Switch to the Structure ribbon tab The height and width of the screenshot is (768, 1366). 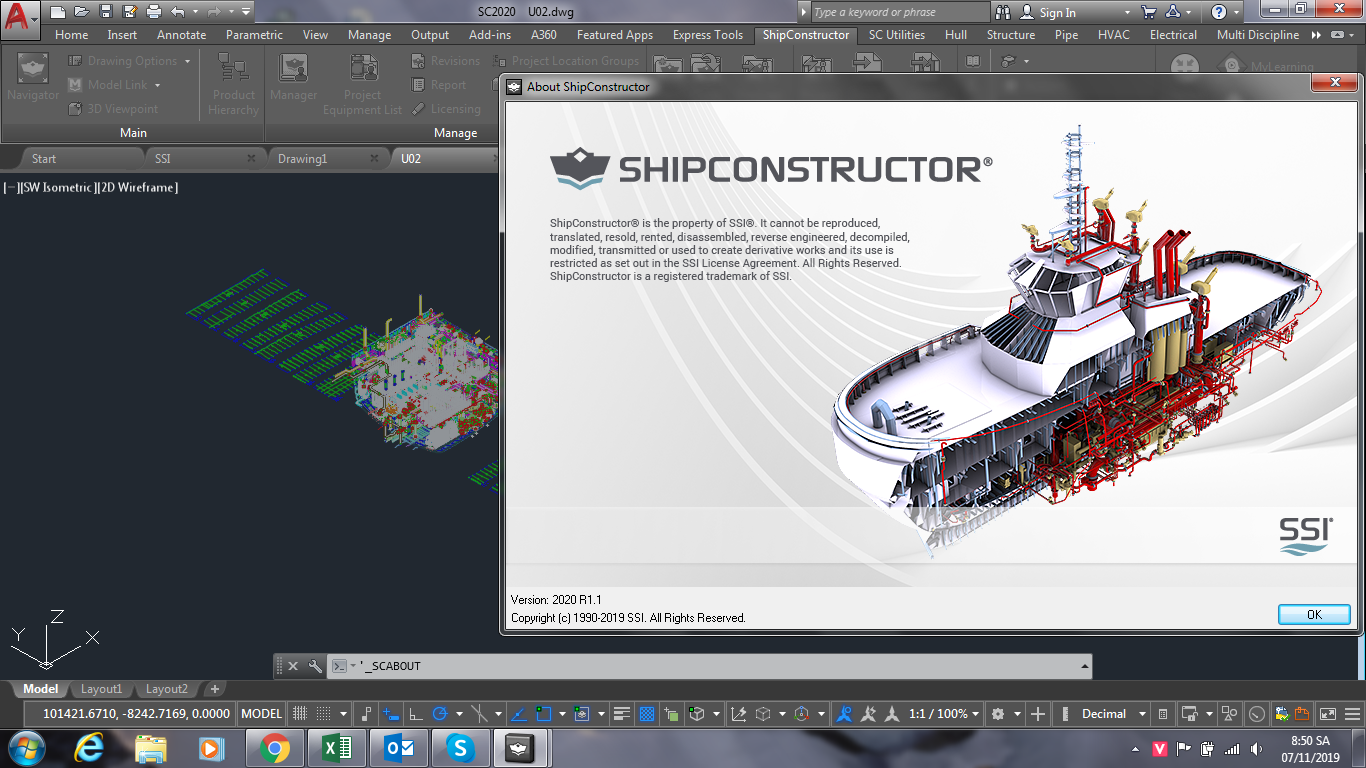pyautogui.click(x=1010, y=35)
